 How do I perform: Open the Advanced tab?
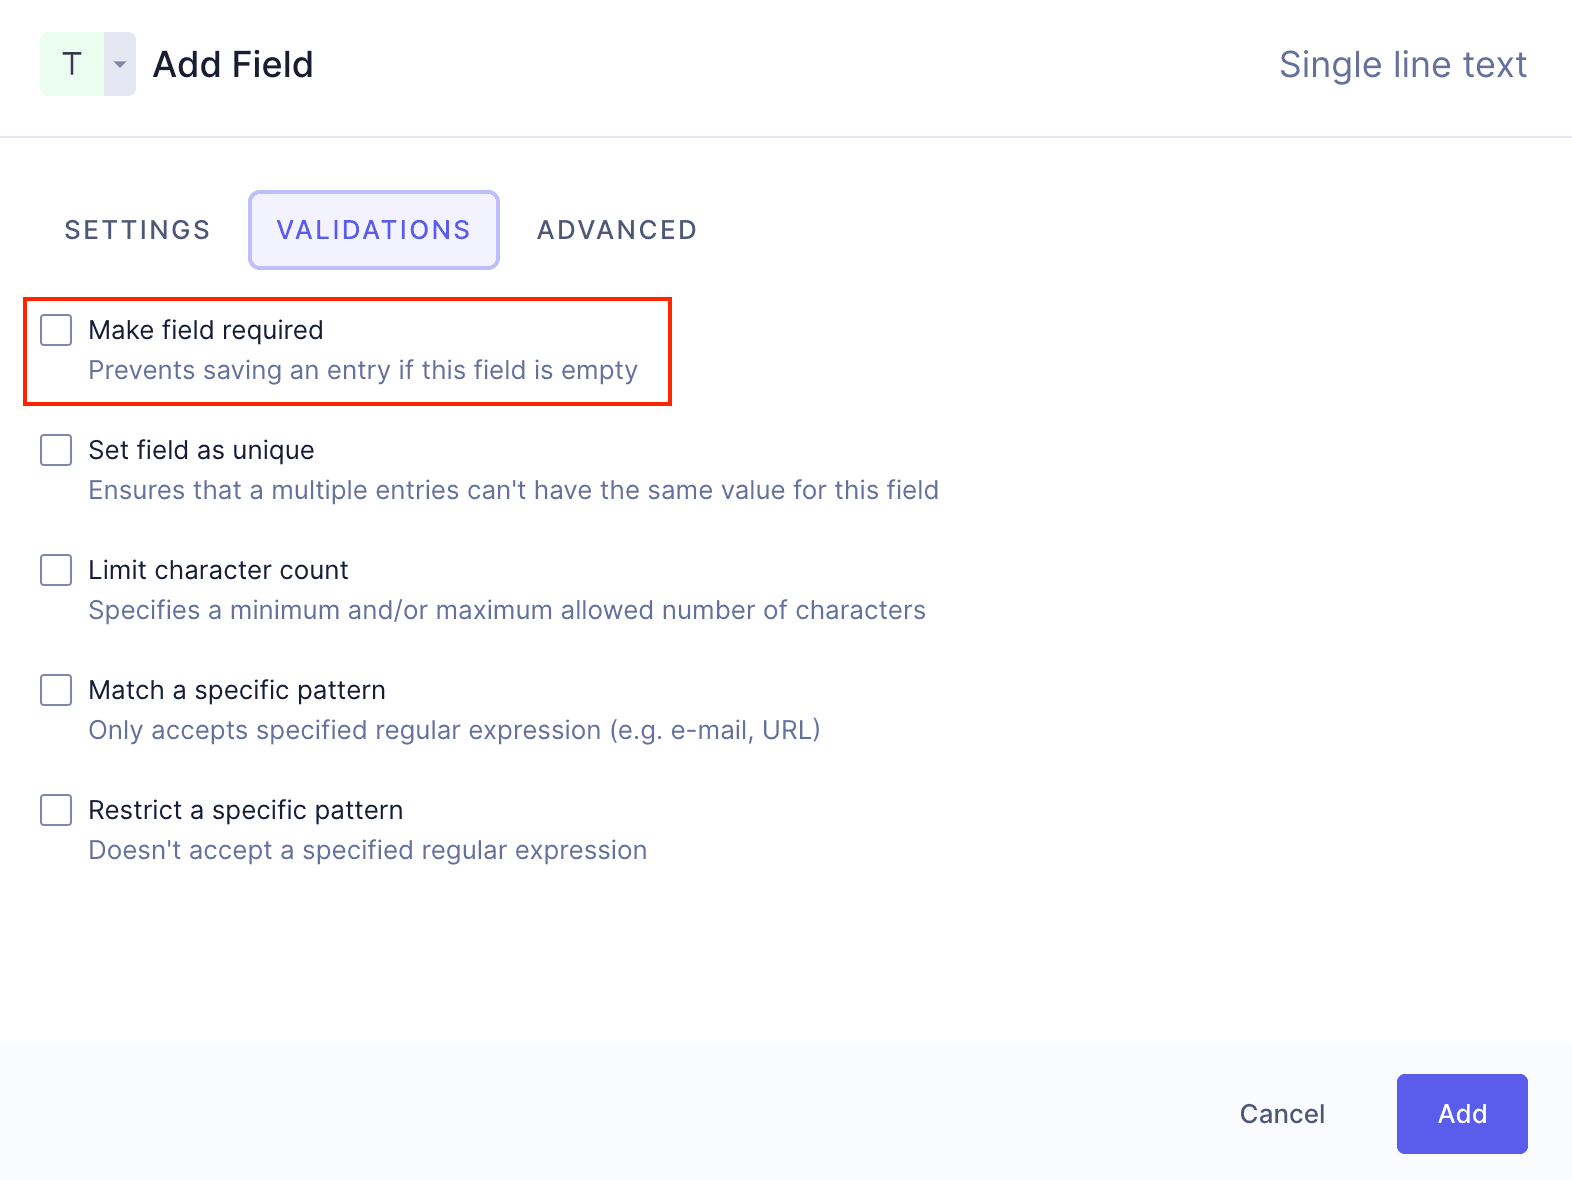coord(616,230)
